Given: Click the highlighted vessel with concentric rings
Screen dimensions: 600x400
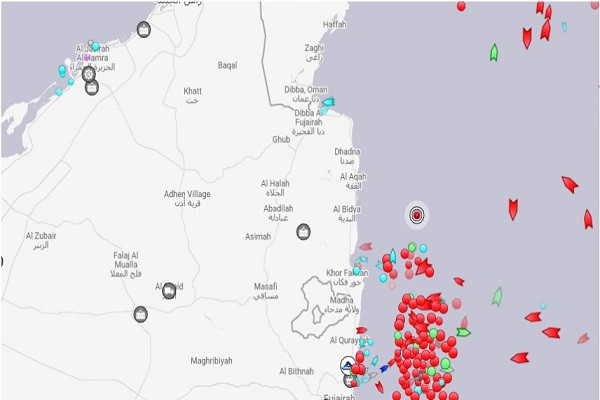Looking at the screenshot, I should click(417, 214).
